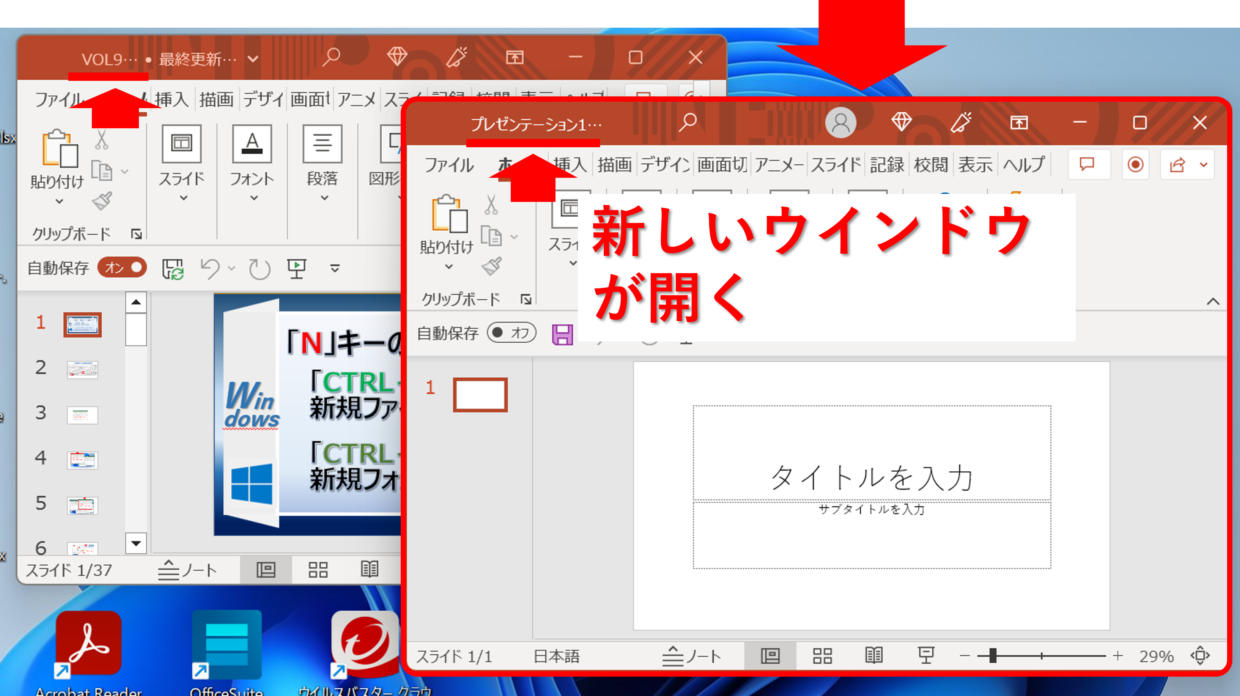Click the pen and sparkle icon in the VOL9 window
This screenshot has width=1240, height=696.
point(456,58)
